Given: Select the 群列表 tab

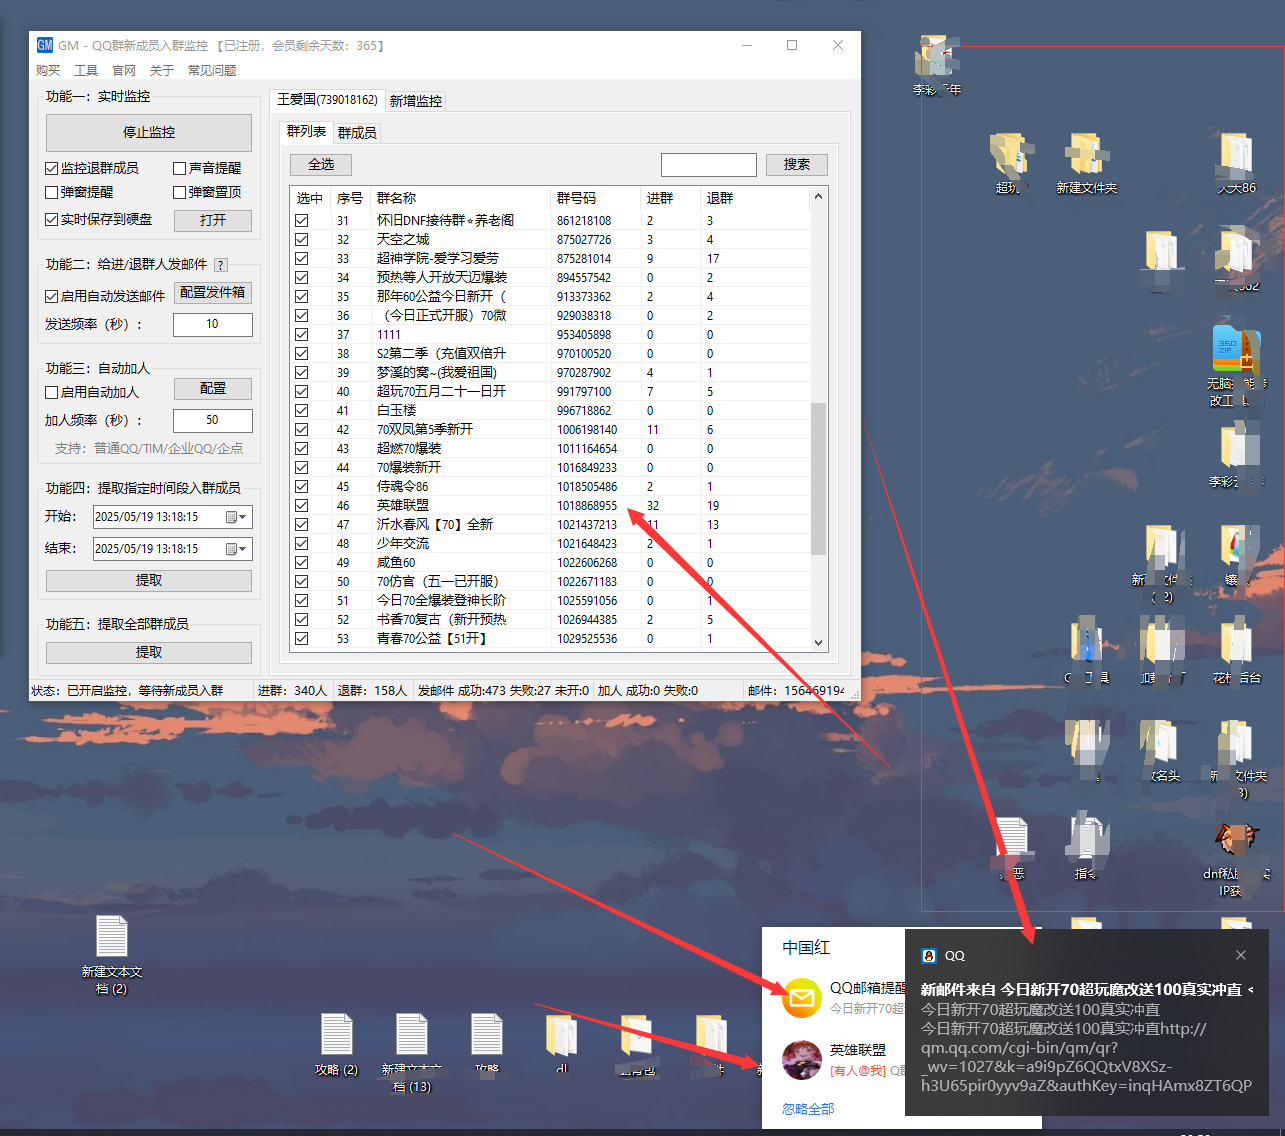Looking at the screenshot, I should click(x=306, y=131).
